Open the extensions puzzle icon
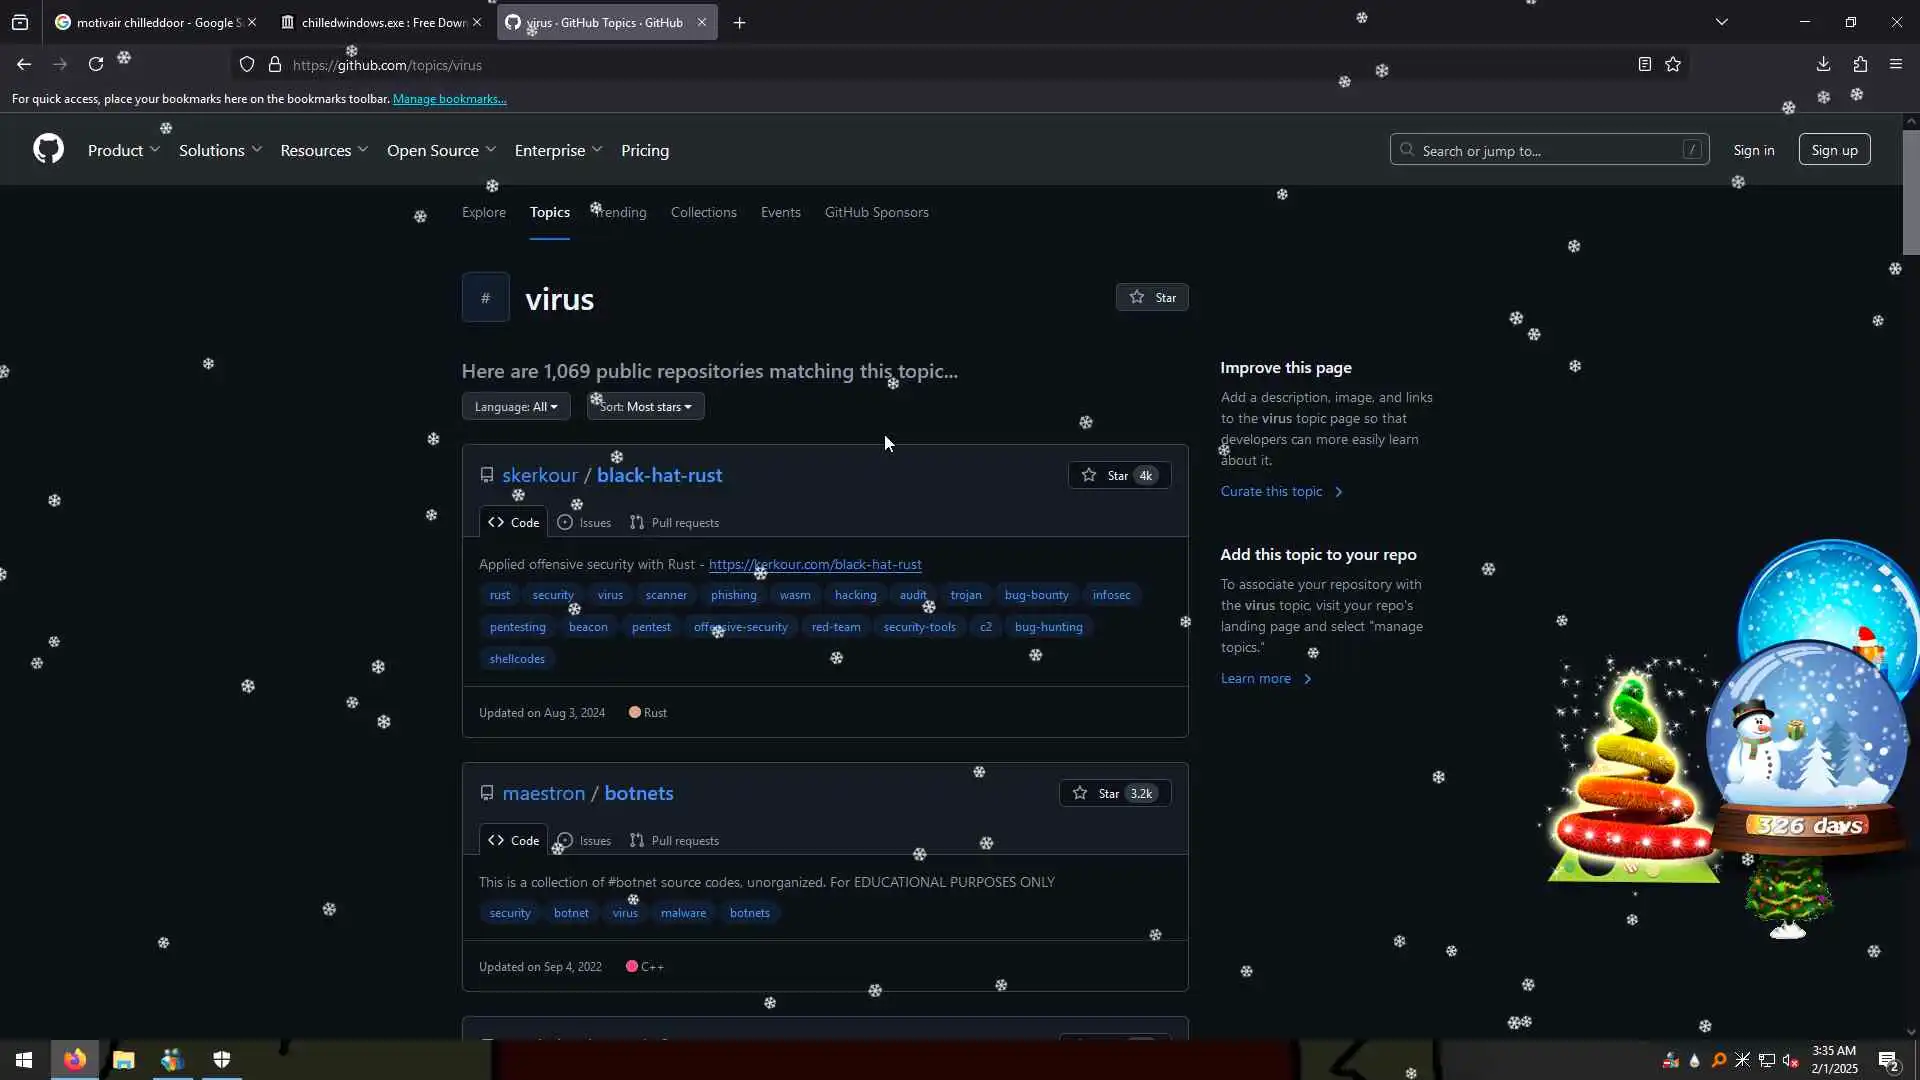The width and height of the screenshot is (1920, 1080). point(1860,65)
